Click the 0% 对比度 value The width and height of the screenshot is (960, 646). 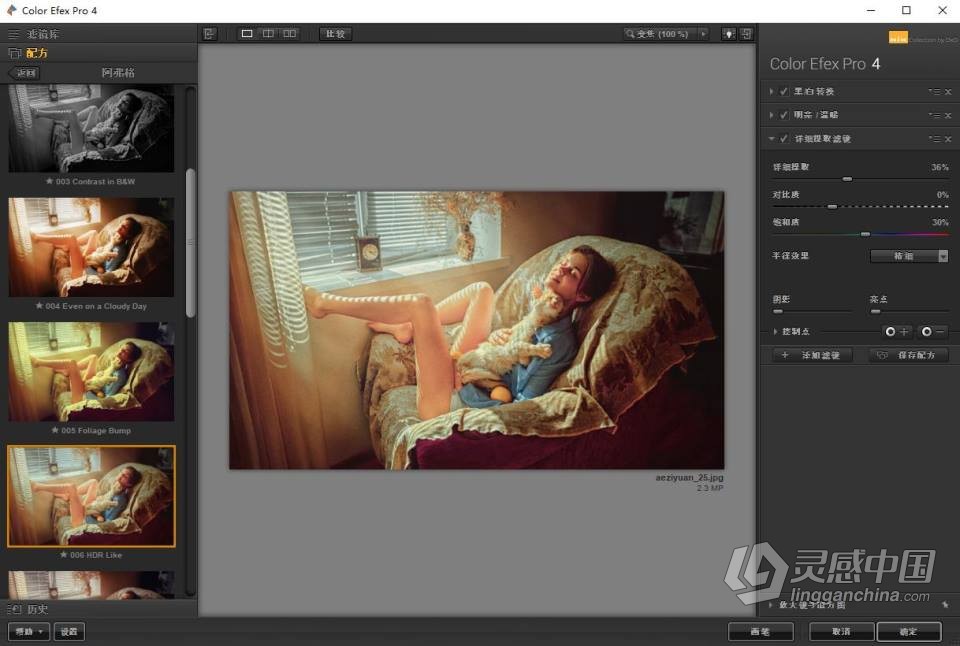(x=943, y=195)
